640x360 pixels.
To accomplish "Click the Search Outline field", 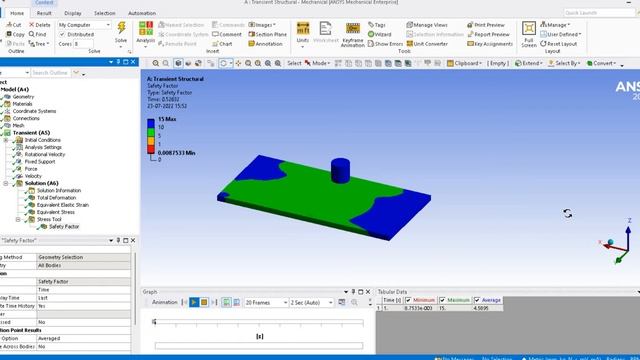I will coord(50,73).
